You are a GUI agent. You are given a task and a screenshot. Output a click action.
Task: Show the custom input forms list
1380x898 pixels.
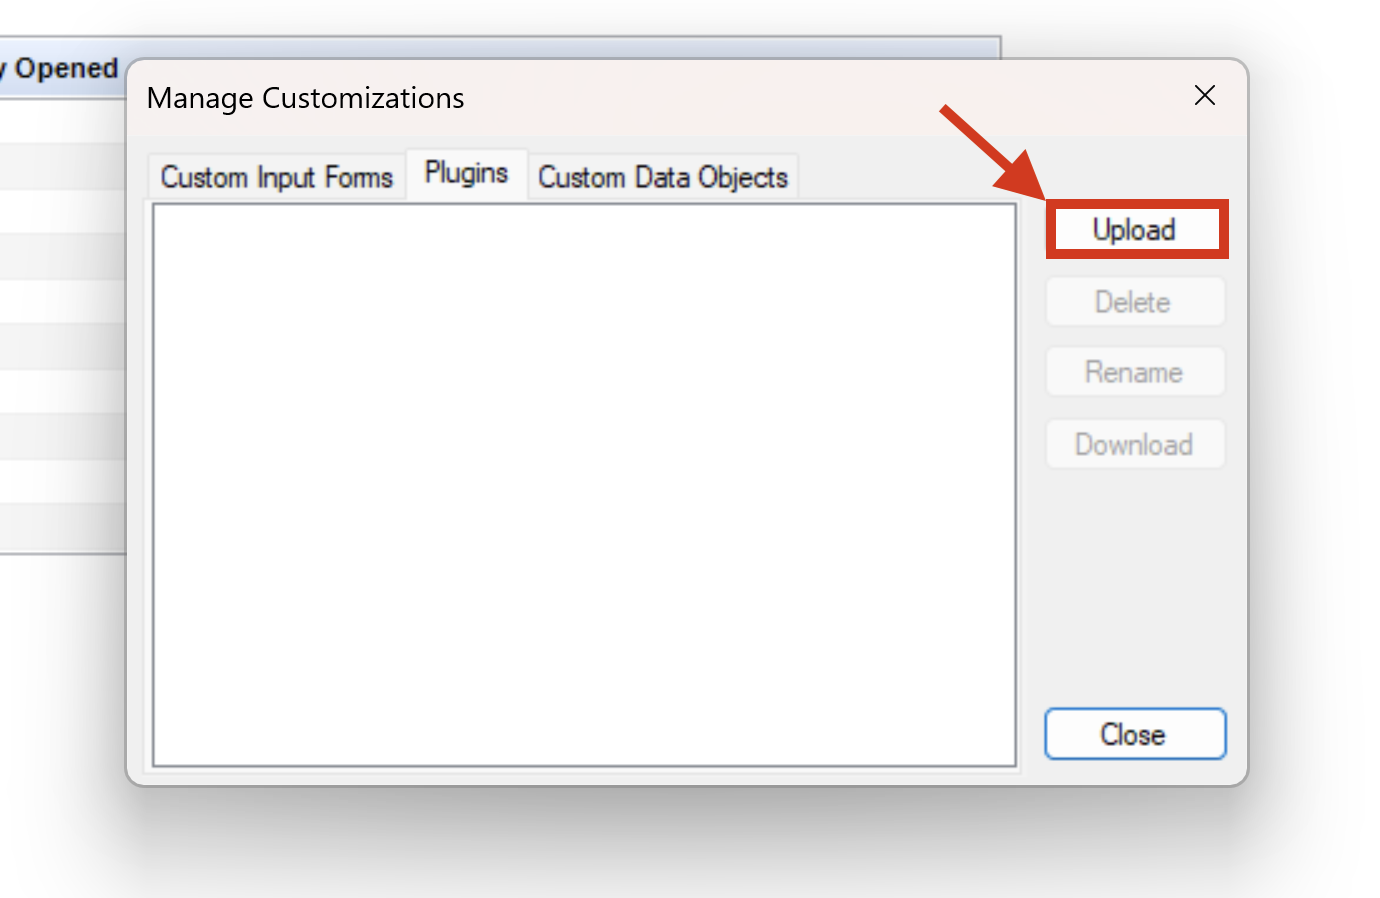pyautogui.click(x=276, y=177)
